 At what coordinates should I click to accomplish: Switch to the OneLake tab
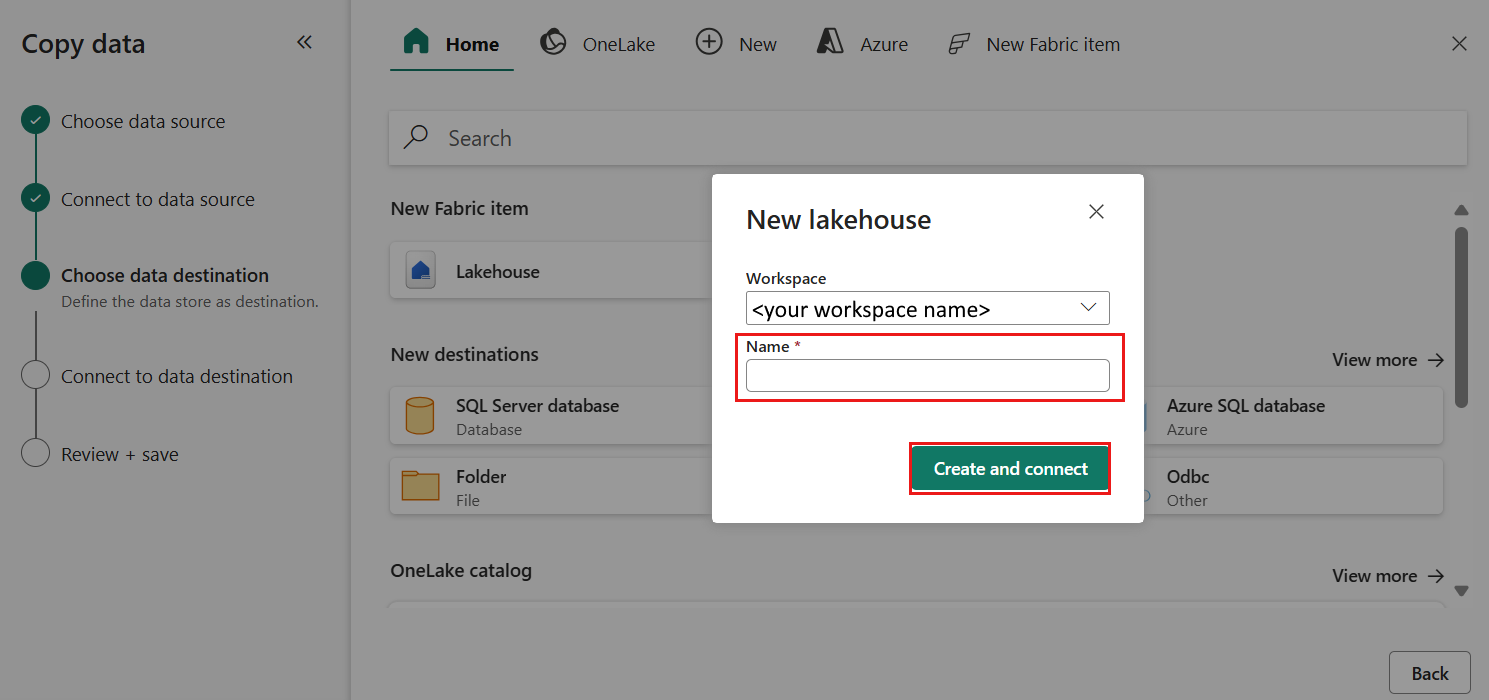[x=598, y=44]
